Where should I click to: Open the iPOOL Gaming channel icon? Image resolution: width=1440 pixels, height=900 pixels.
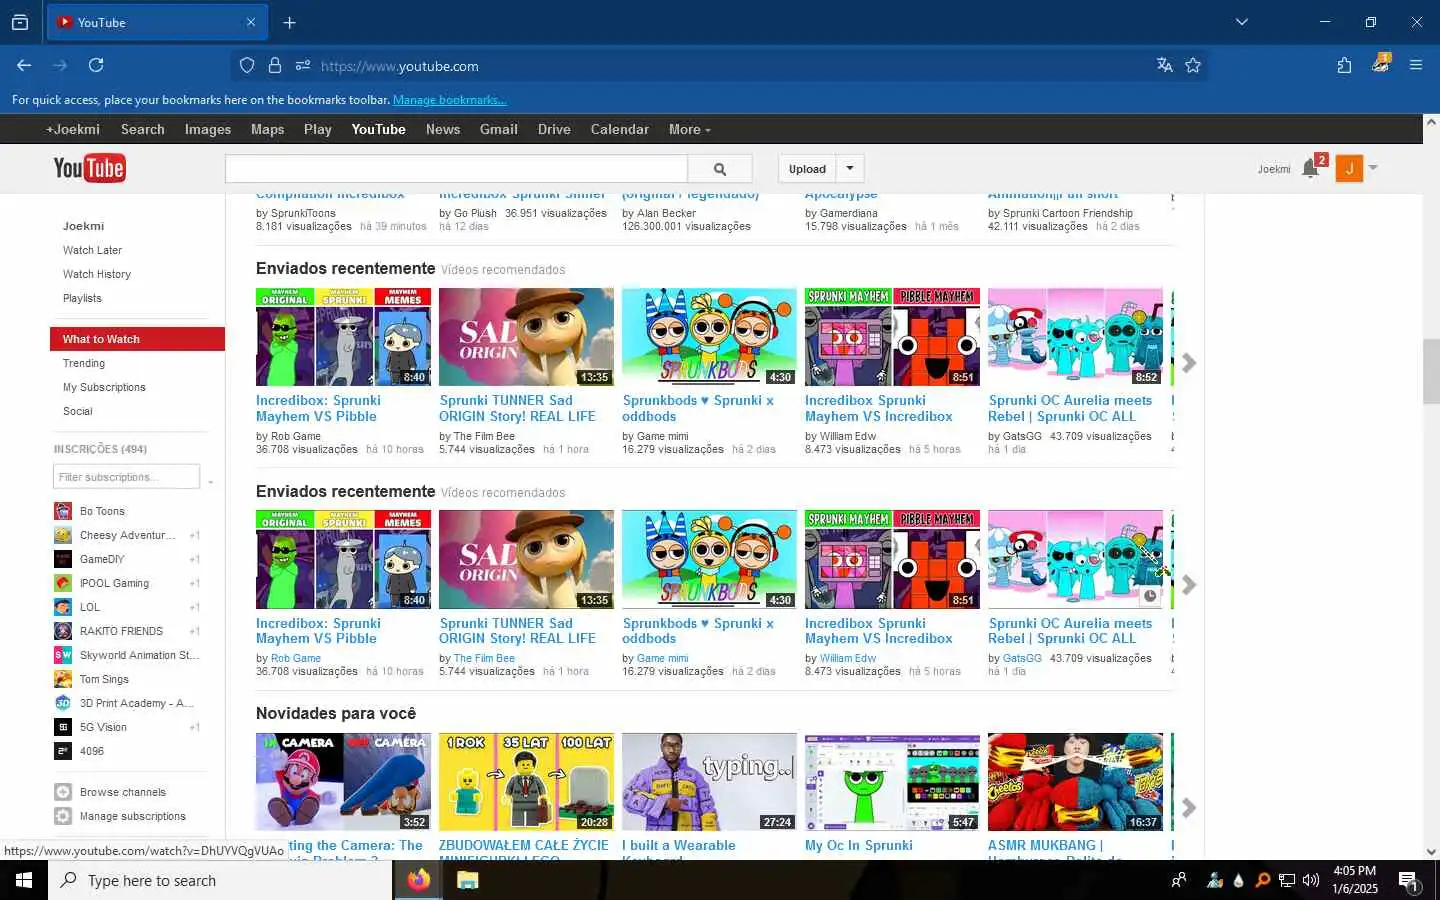(x=63, y=583)
